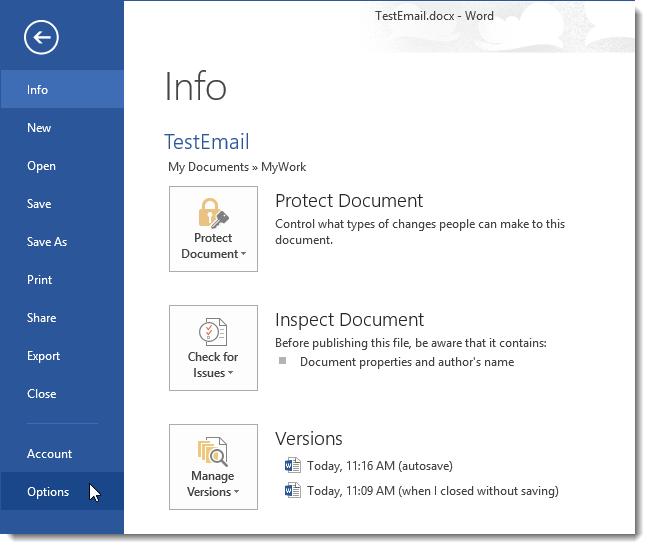Image resolution: width=650 pixels, height=549 pixels.
Task: Click the TestEmail document title
Action: [x=207, y=142]
